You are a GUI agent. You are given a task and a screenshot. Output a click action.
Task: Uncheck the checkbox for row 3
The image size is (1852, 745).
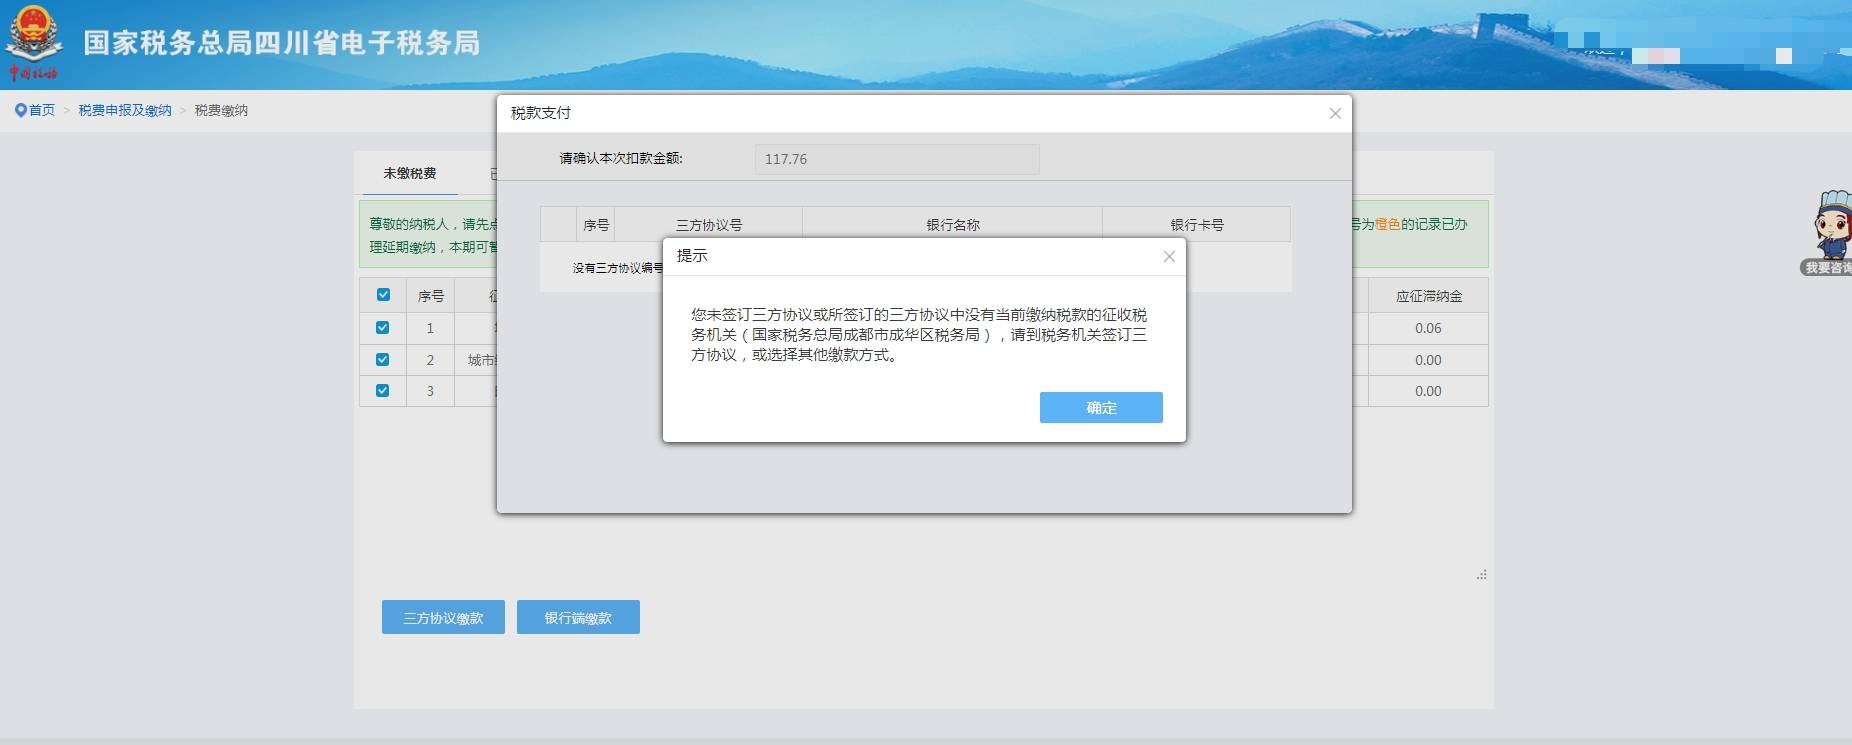383,391
